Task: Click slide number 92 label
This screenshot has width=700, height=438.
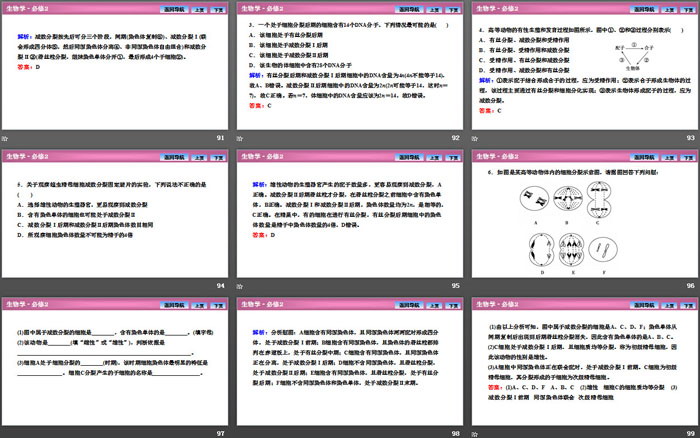Action: [x=455, y=138]
